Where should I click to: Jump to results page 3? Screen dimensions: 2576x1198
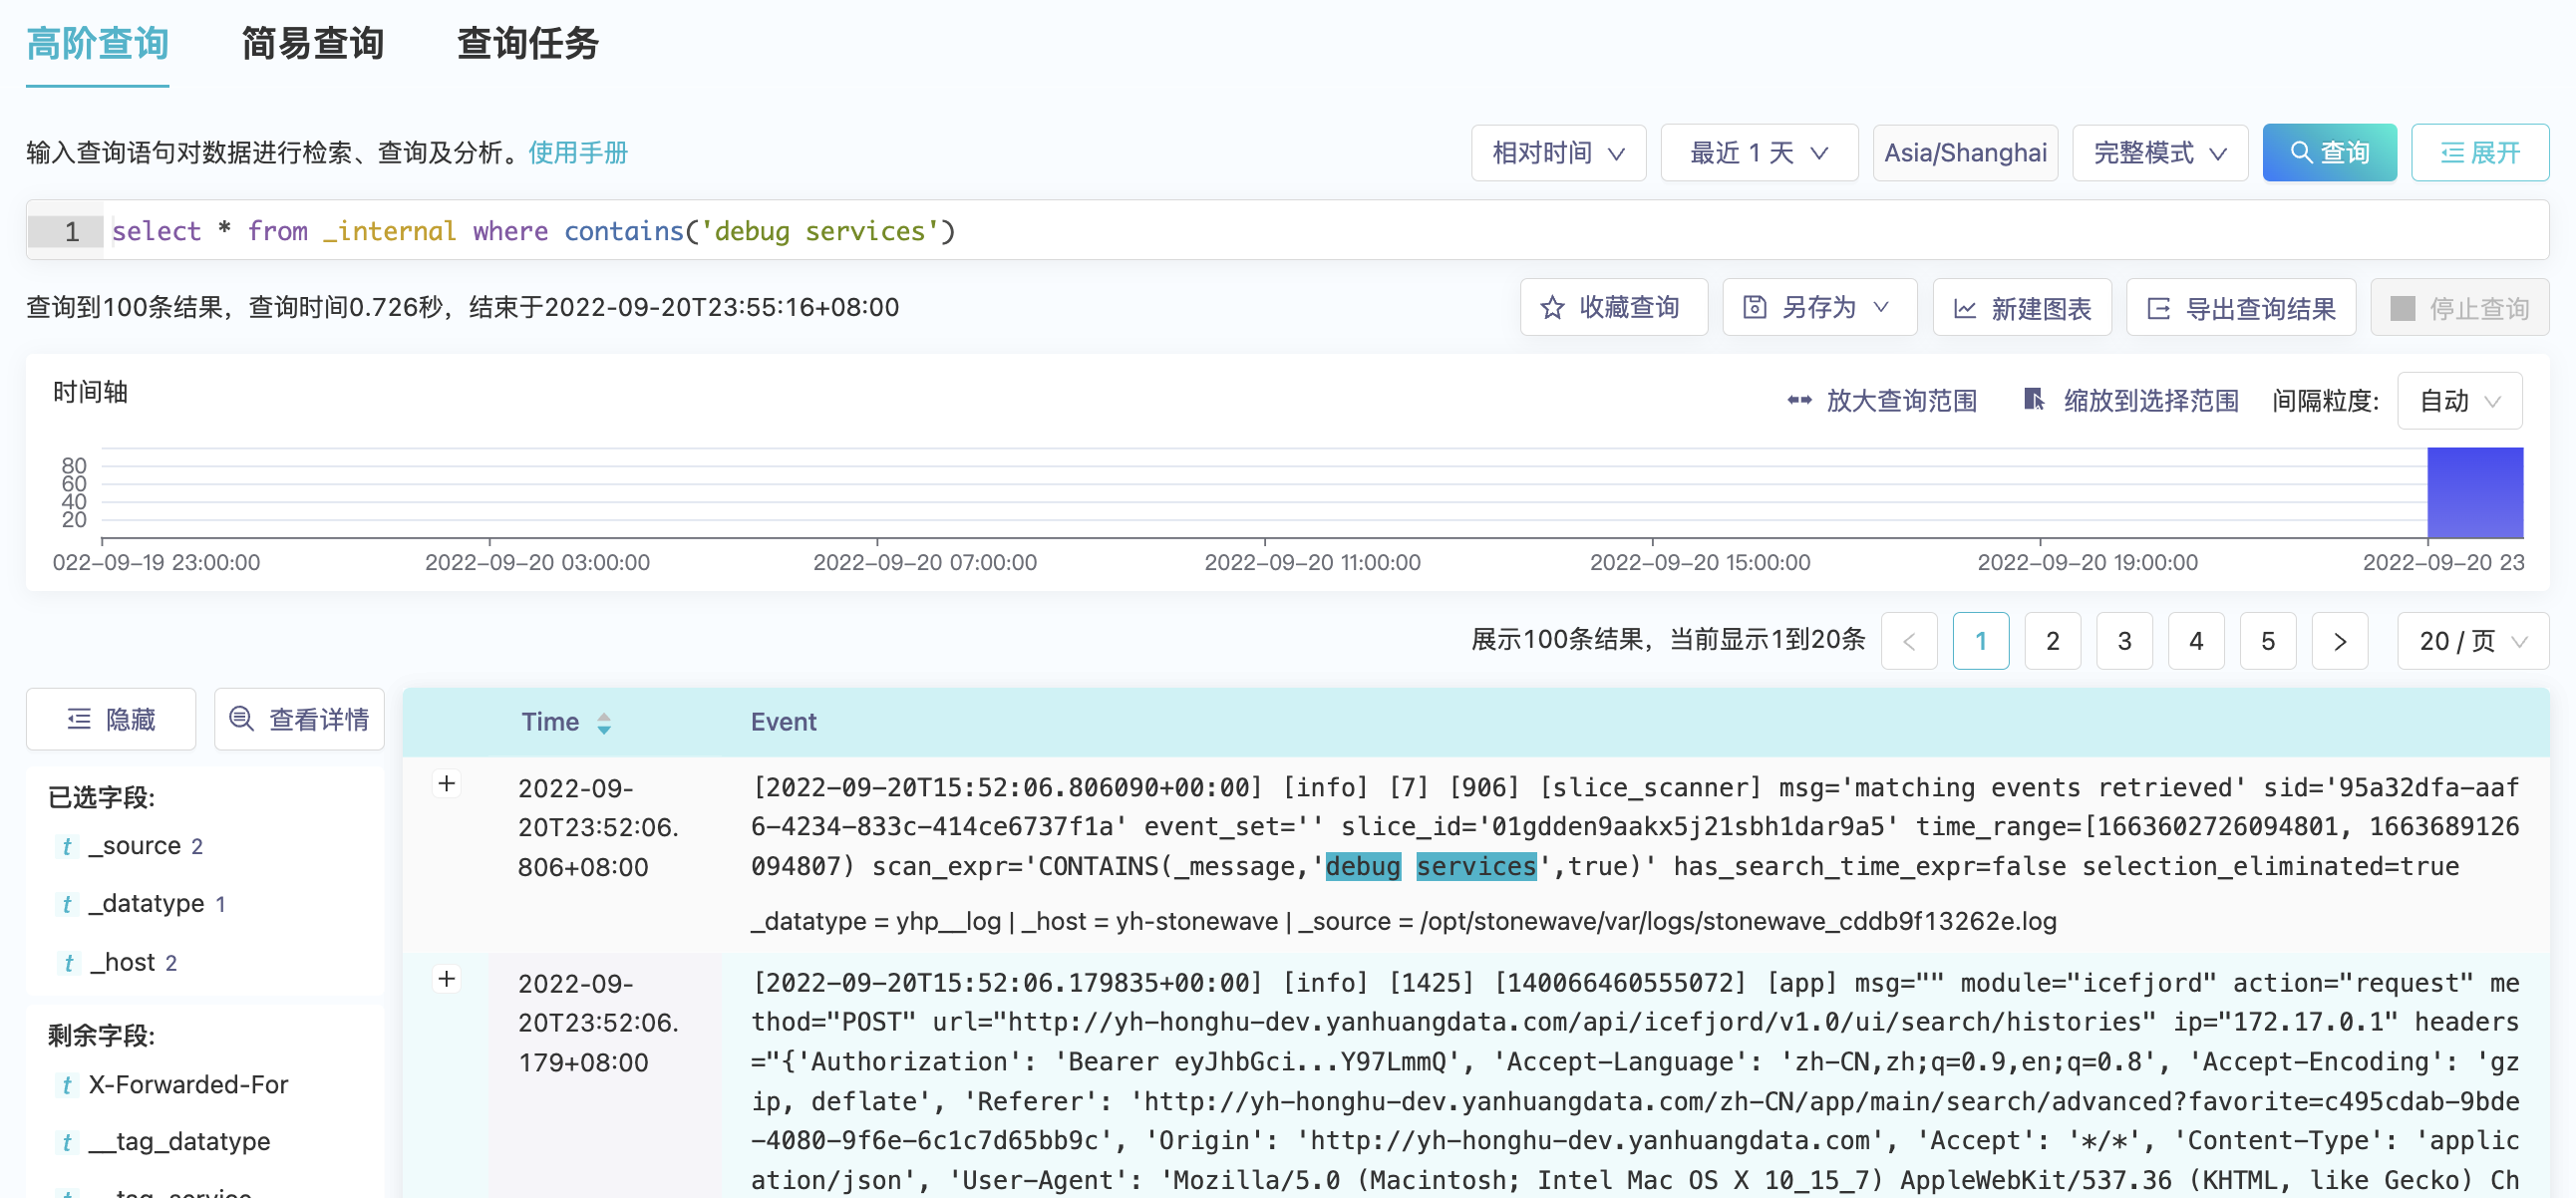[x=2124, y=641]
